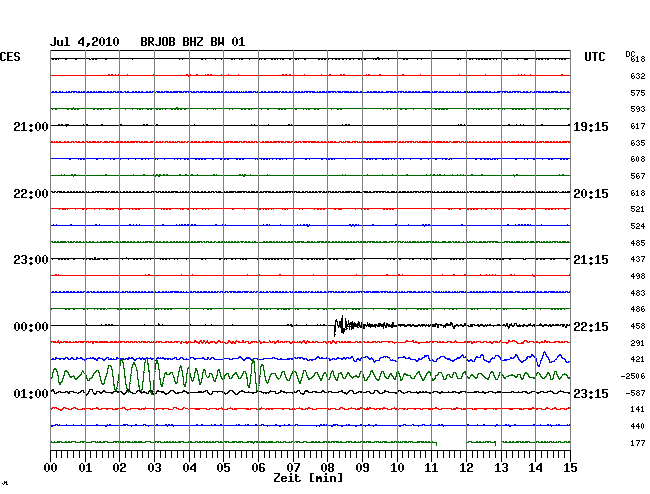The image size is (650, 494).
Task: Click the local time label '22:00'
Action: [31, 194]
